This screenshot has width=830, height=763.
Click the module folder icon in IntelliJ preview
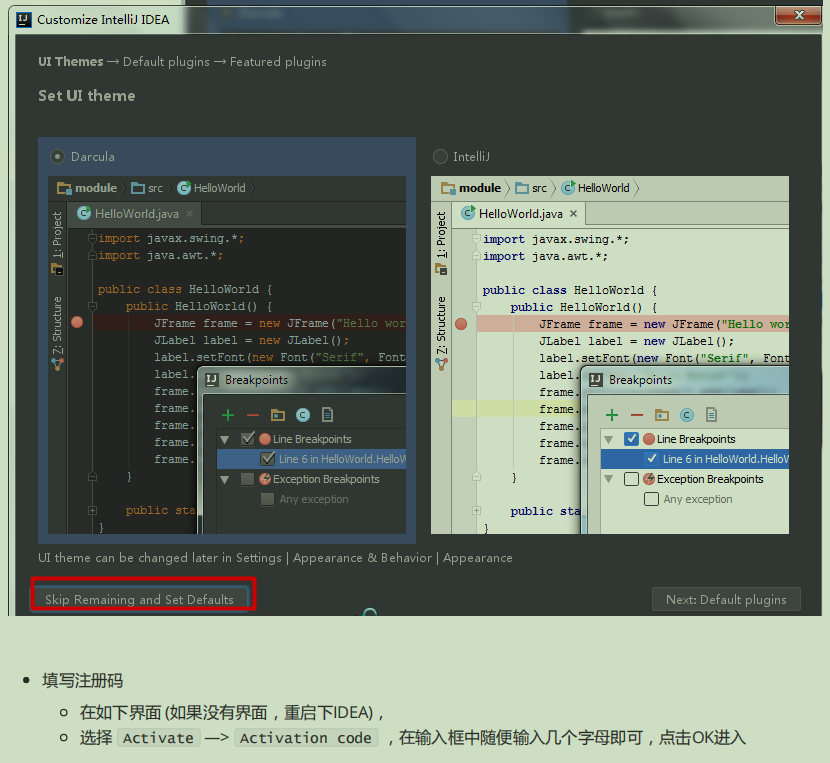[448, 188]
